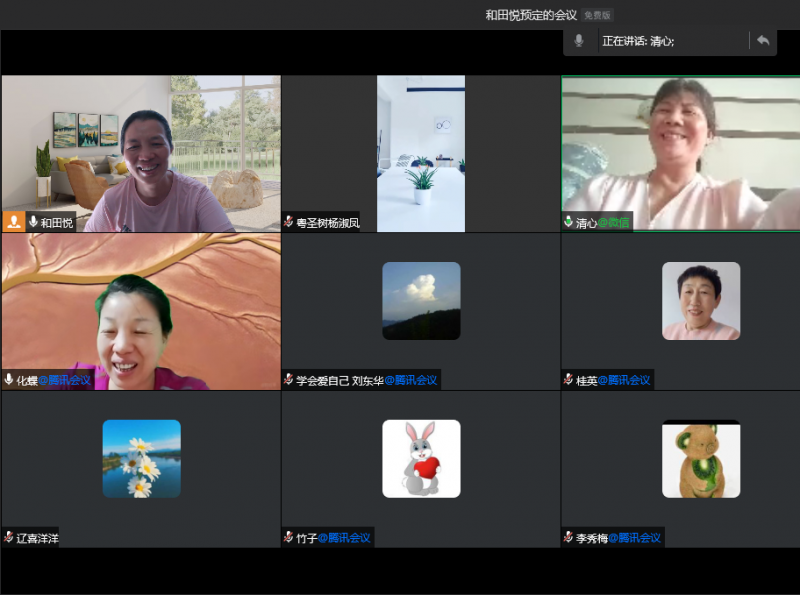Select the bear avatar of 李秀梅
The height and width of the screenshot is (595, 800).
pos(701,459)
